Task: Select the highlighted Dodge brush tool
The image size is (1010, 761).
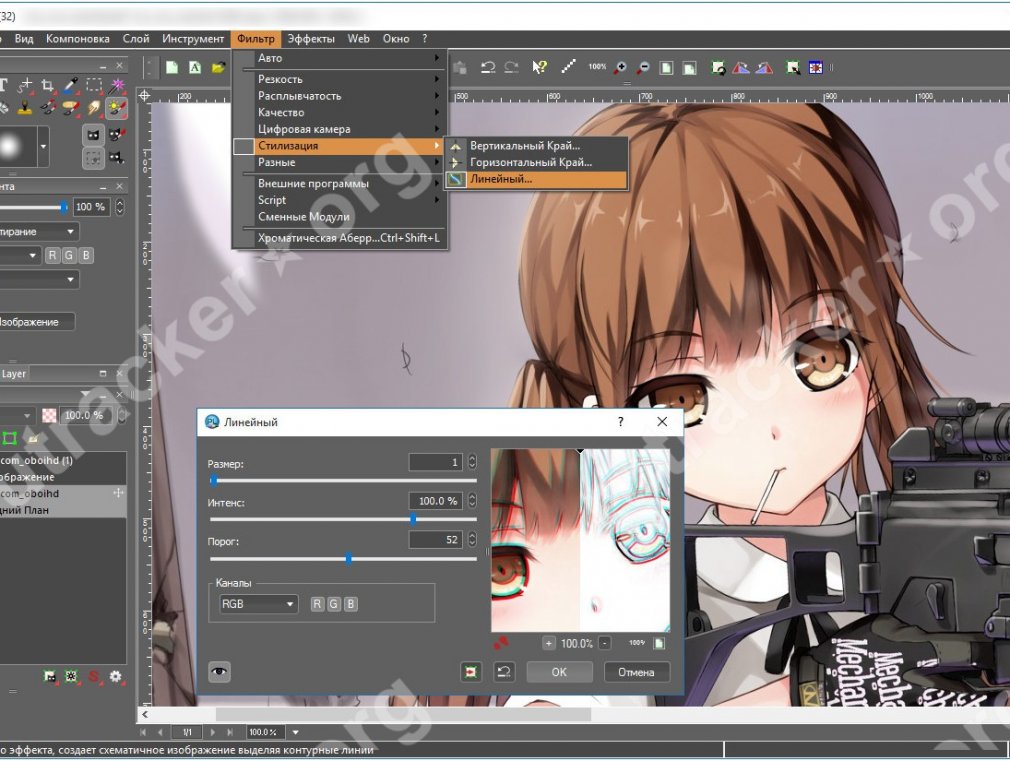Action: click(x=117, y=108)
